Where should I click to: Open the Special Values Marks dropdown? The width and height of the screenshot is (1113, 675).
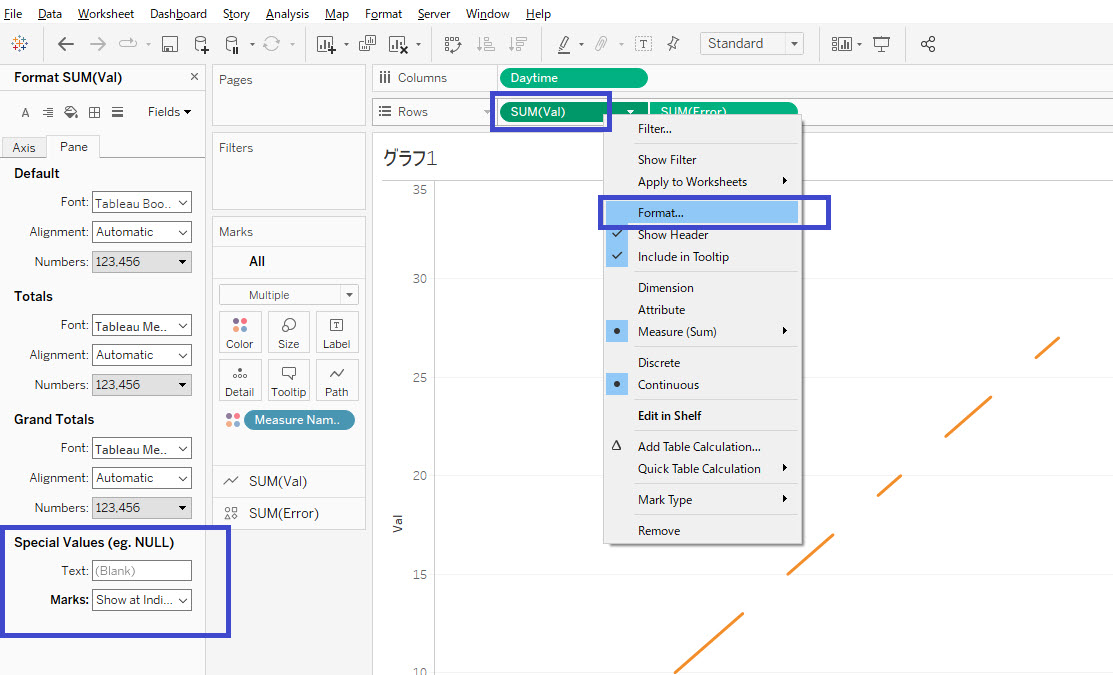[142, 600]
